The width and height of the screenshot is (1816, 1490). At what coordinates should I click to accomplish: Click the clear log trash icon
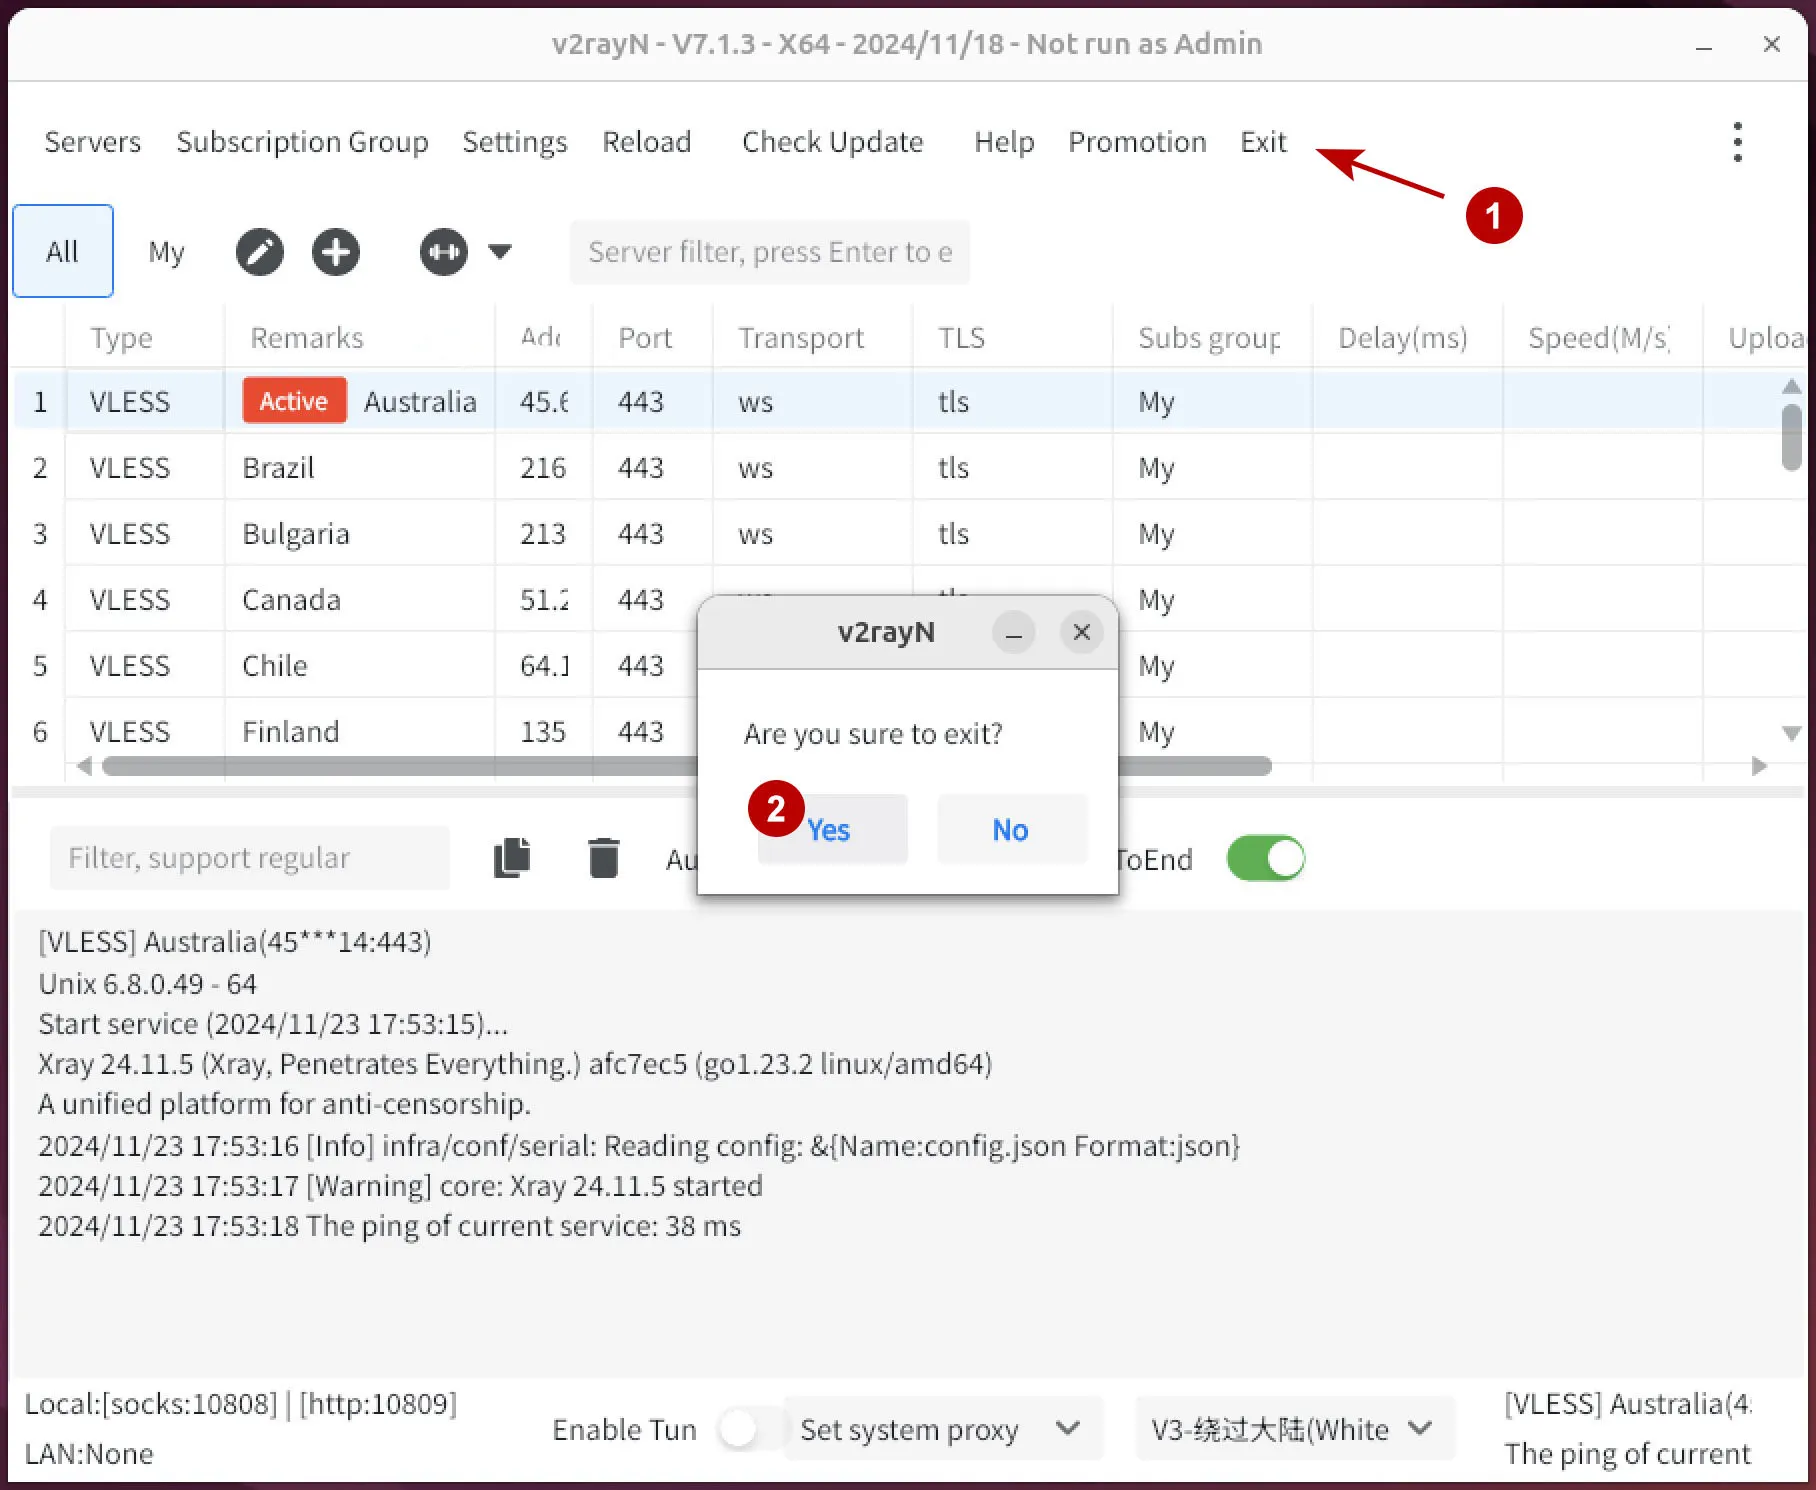pos(604,858)
